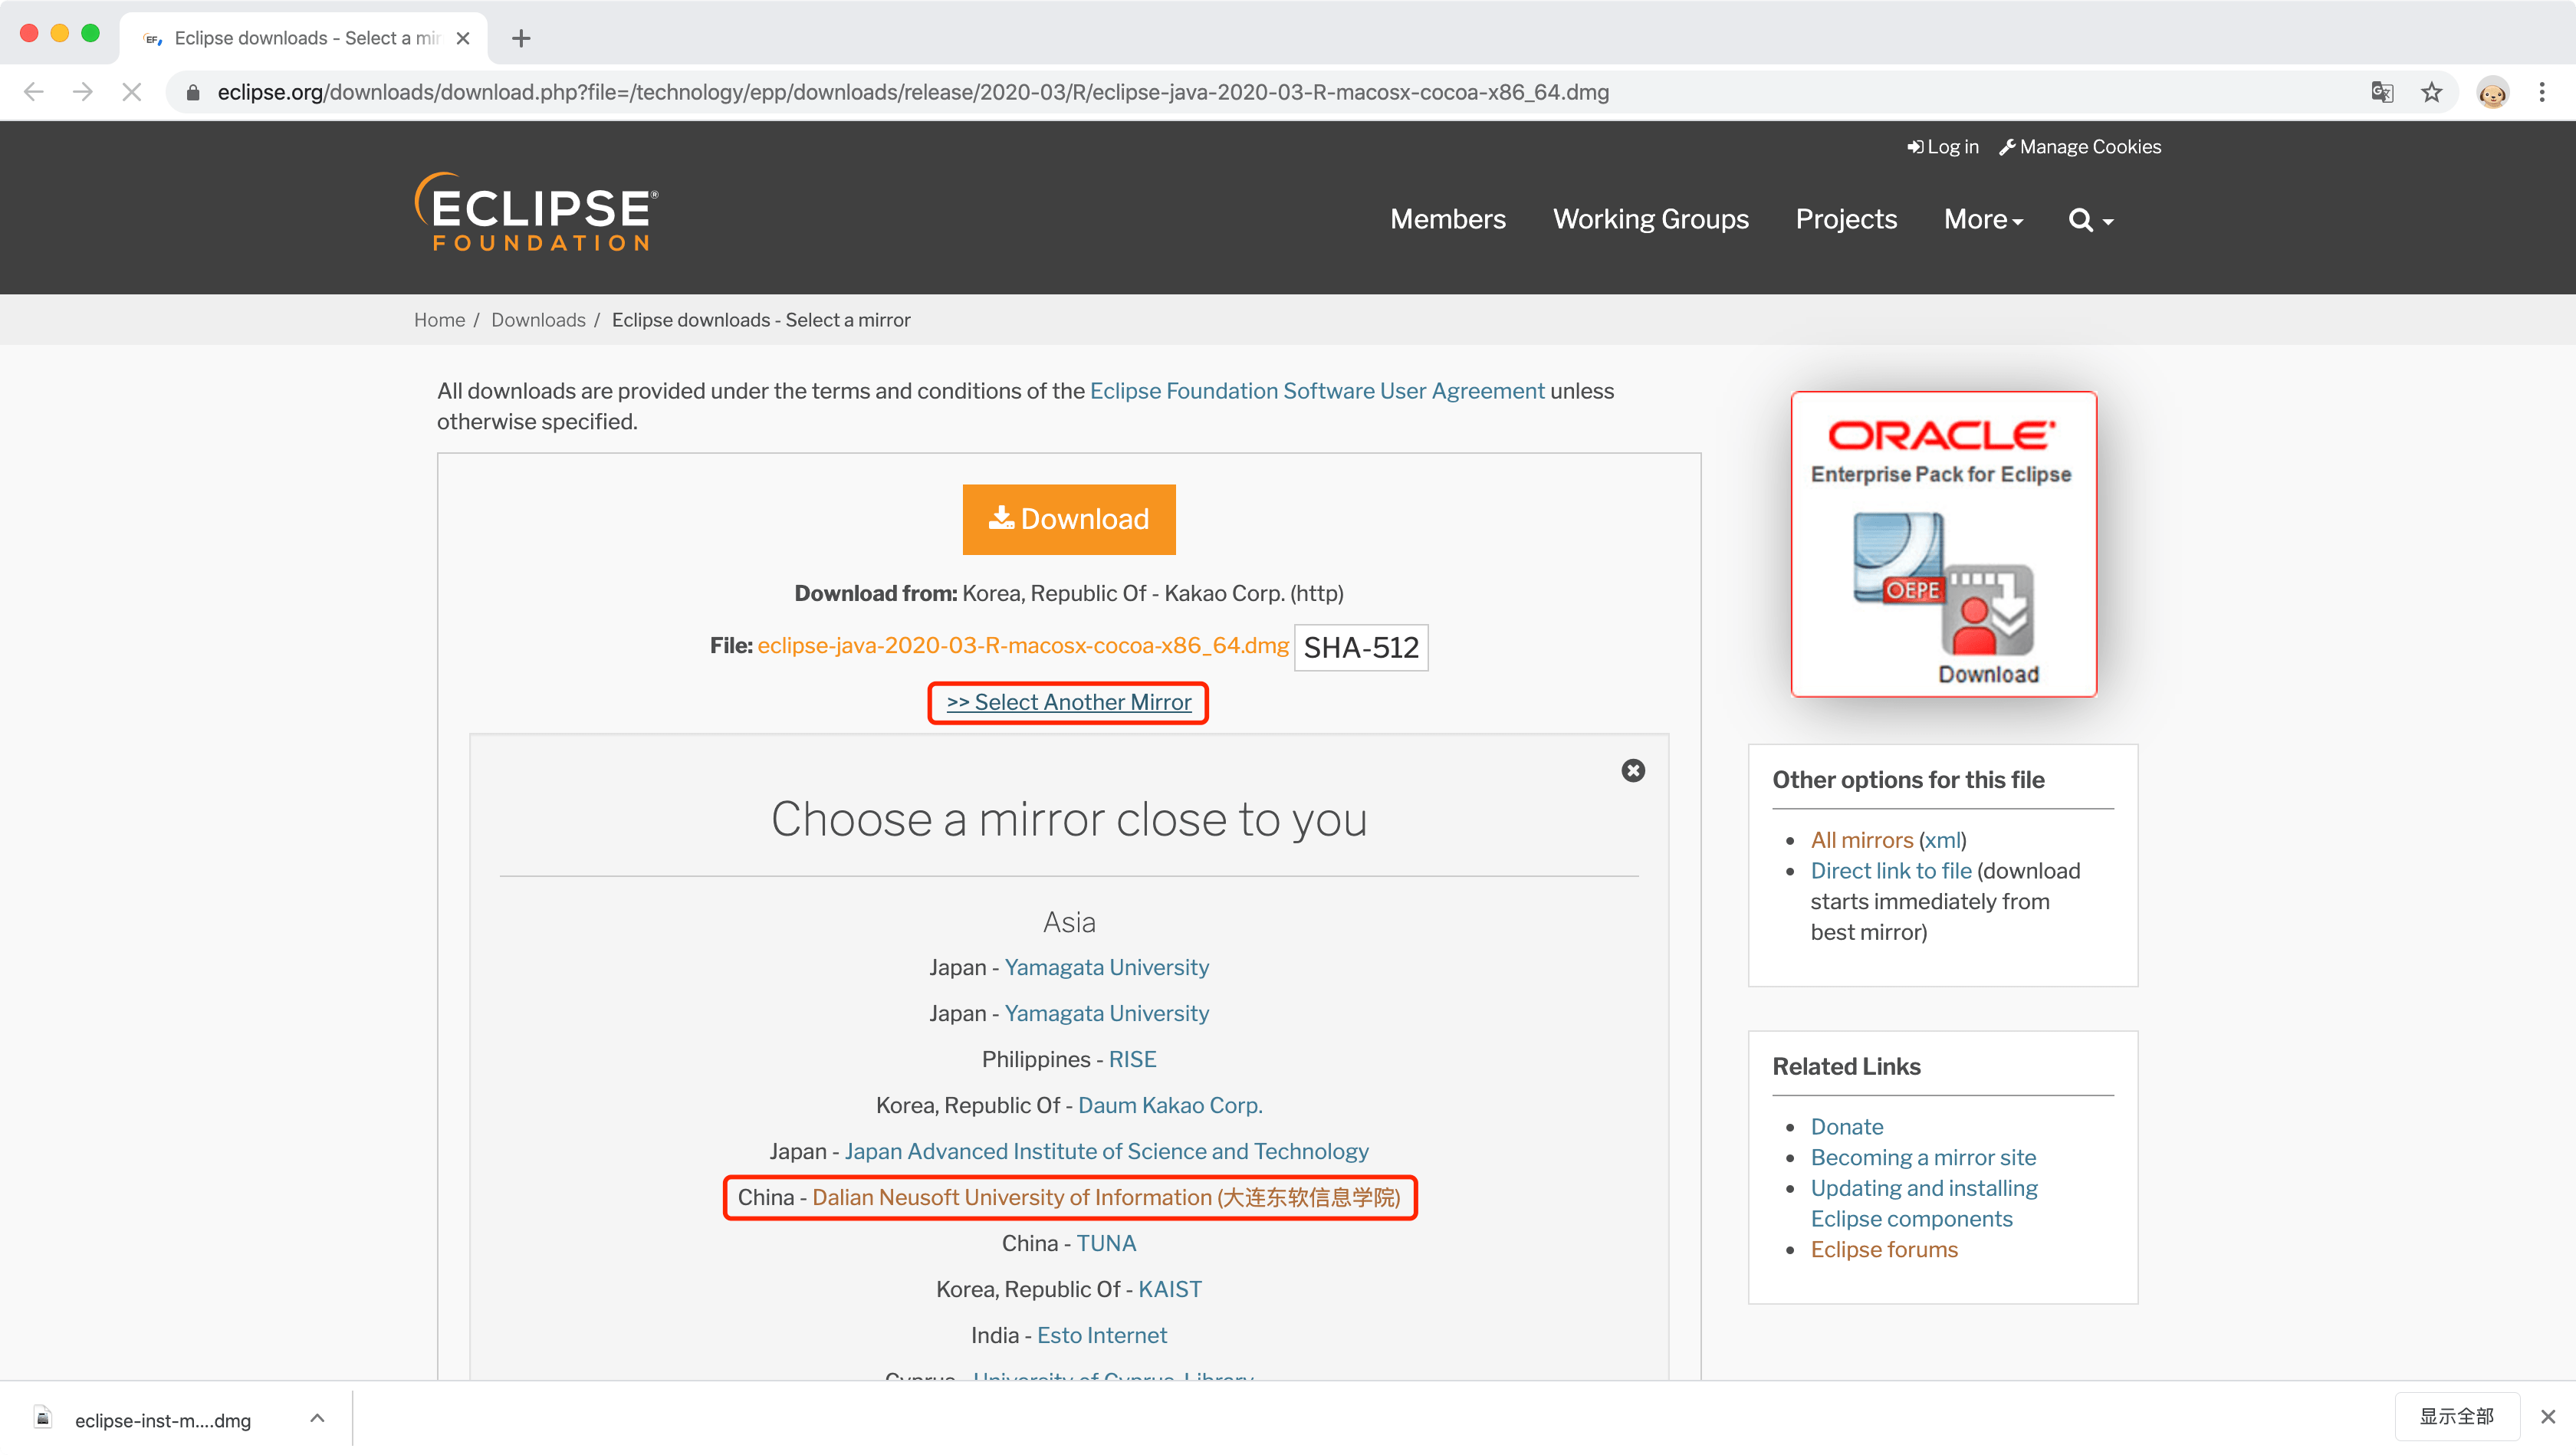This screenshot has width=2576, height=1455.
Task: Select KAIST mirror
Action: pyautogui.click(x=1169, y=1289)
